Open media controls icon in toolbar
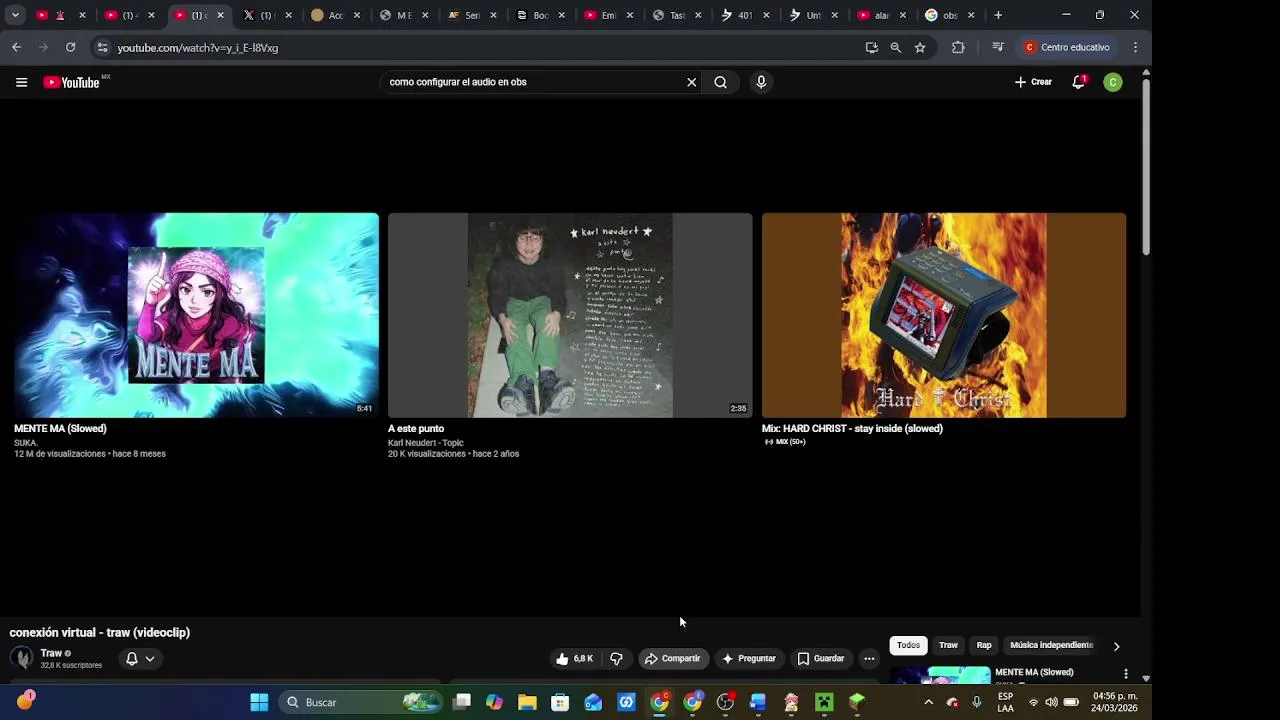This screenshot has width=1280, height=720. tap(997, 47)
